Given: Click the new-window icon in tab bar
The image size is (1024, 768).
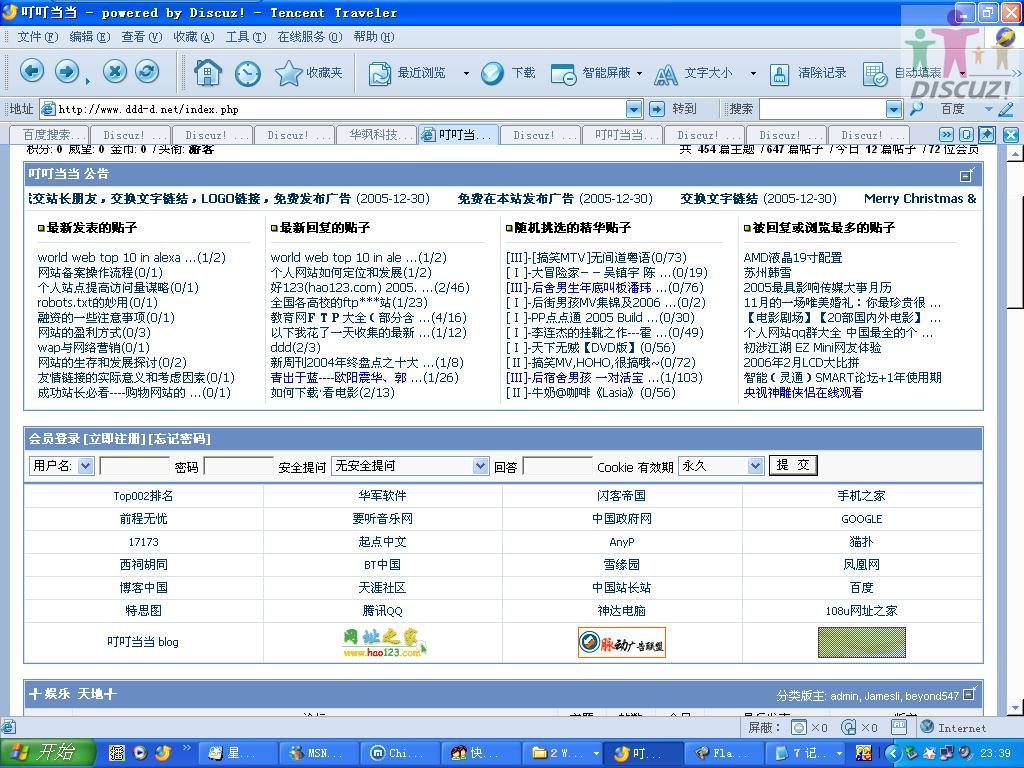Looking at the screenshot, I should (967, 135).
